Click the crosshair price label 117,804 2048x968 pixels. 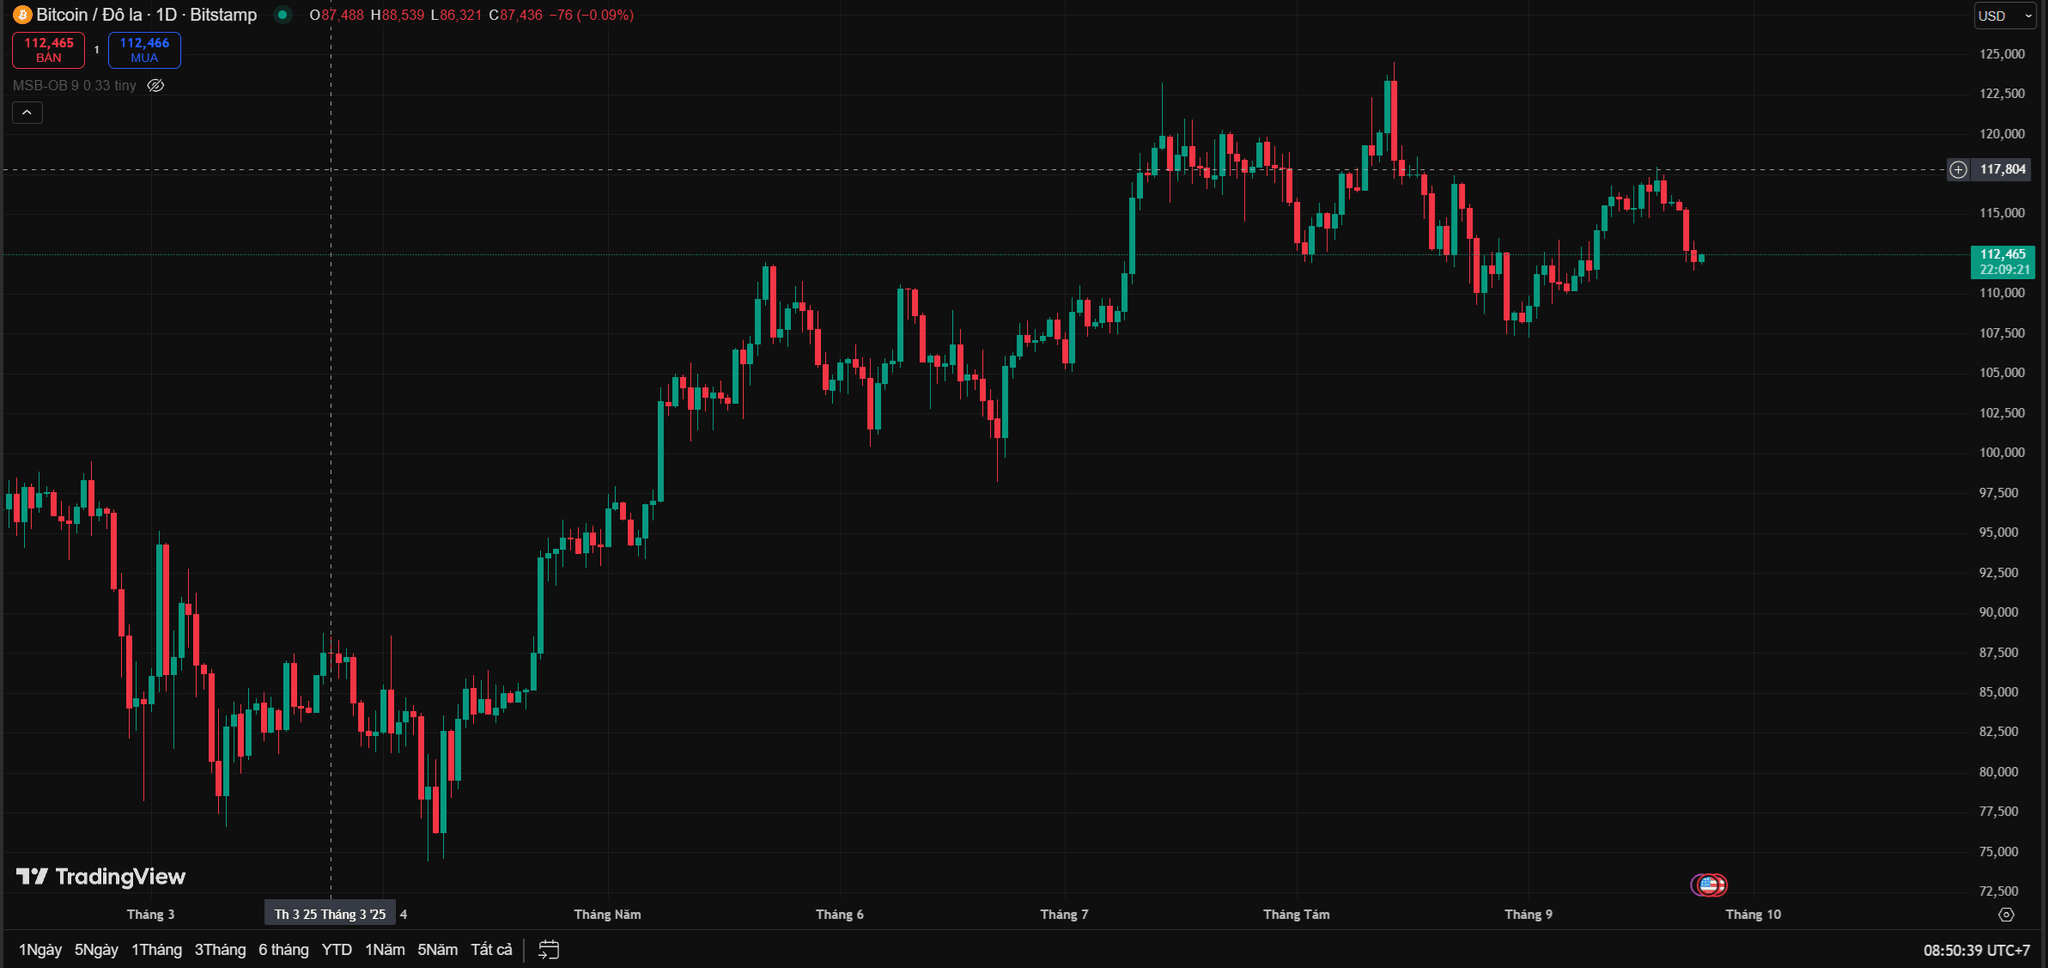click(2003, 170)
